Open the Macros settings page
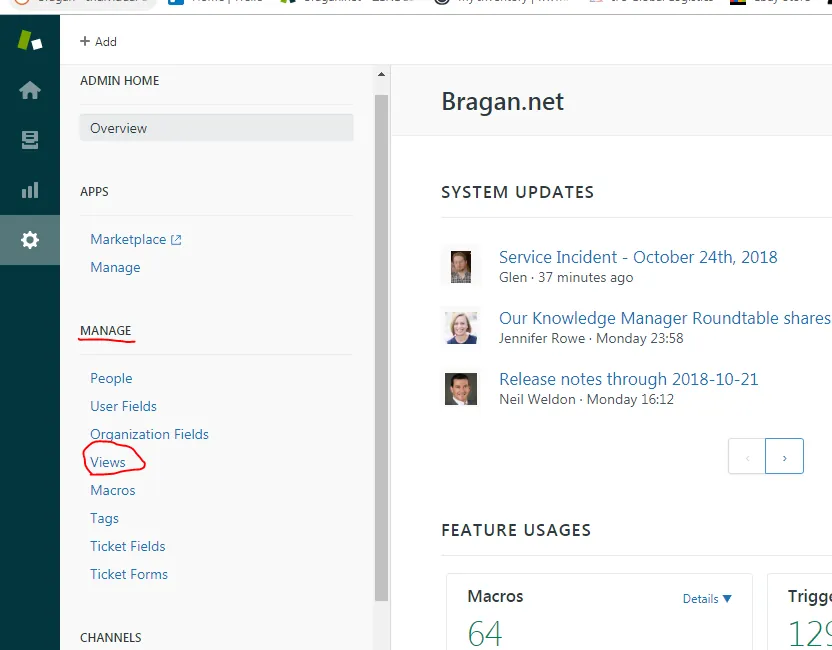 pyautogui.click(x=112, y=490)
